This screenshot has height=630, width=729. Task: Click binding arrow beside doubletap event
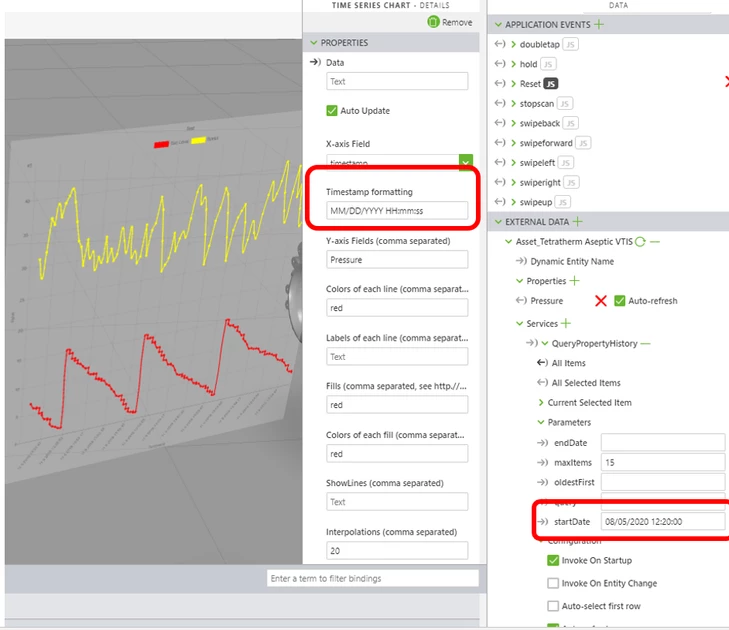click(500, 44)
